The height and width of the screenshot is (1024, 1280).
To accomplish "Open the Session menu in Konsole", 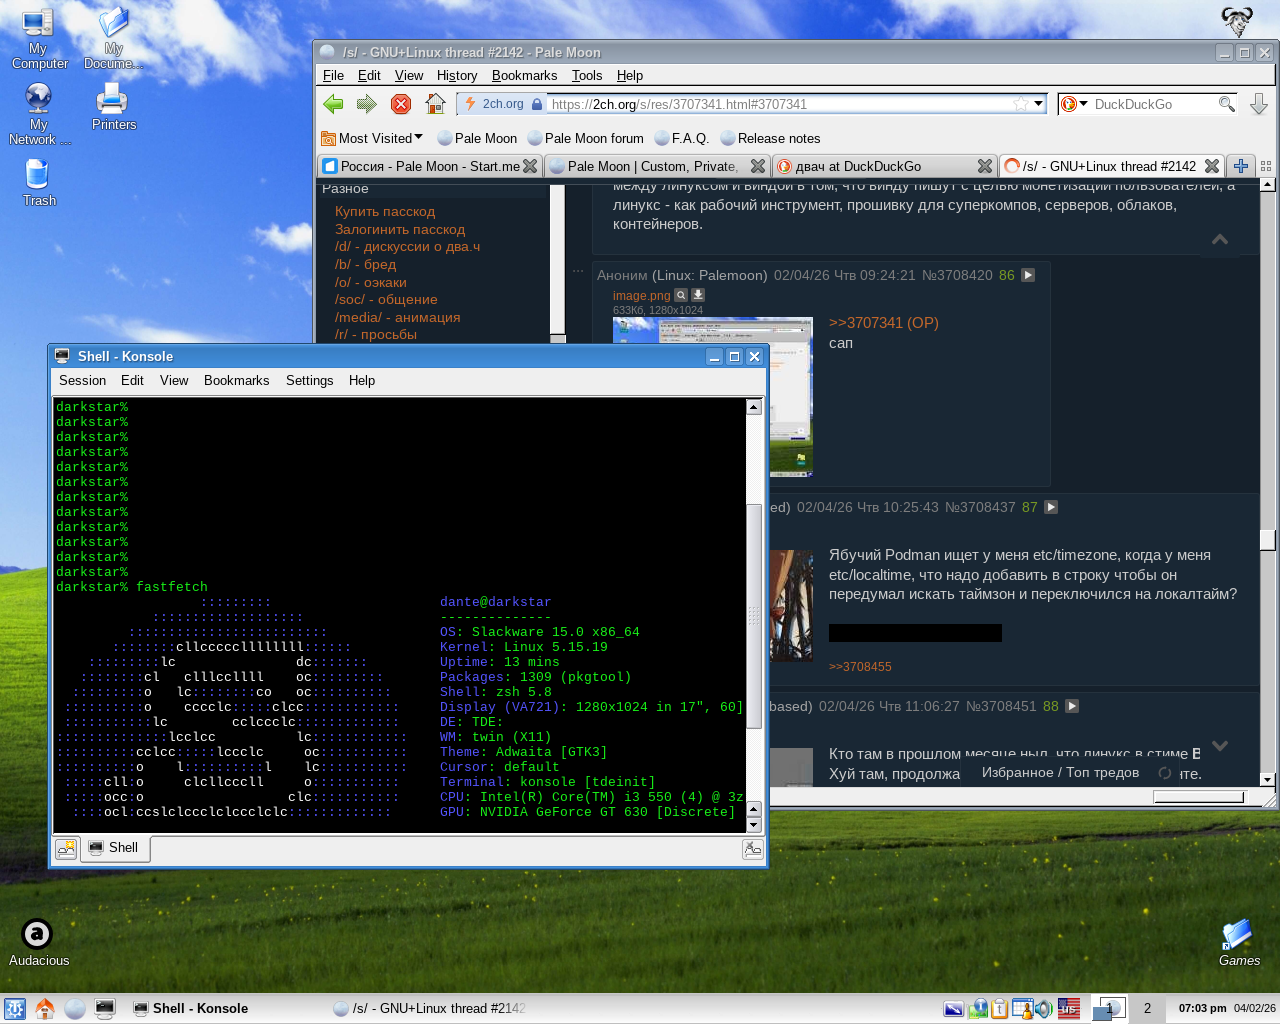I will click(82, 380).
